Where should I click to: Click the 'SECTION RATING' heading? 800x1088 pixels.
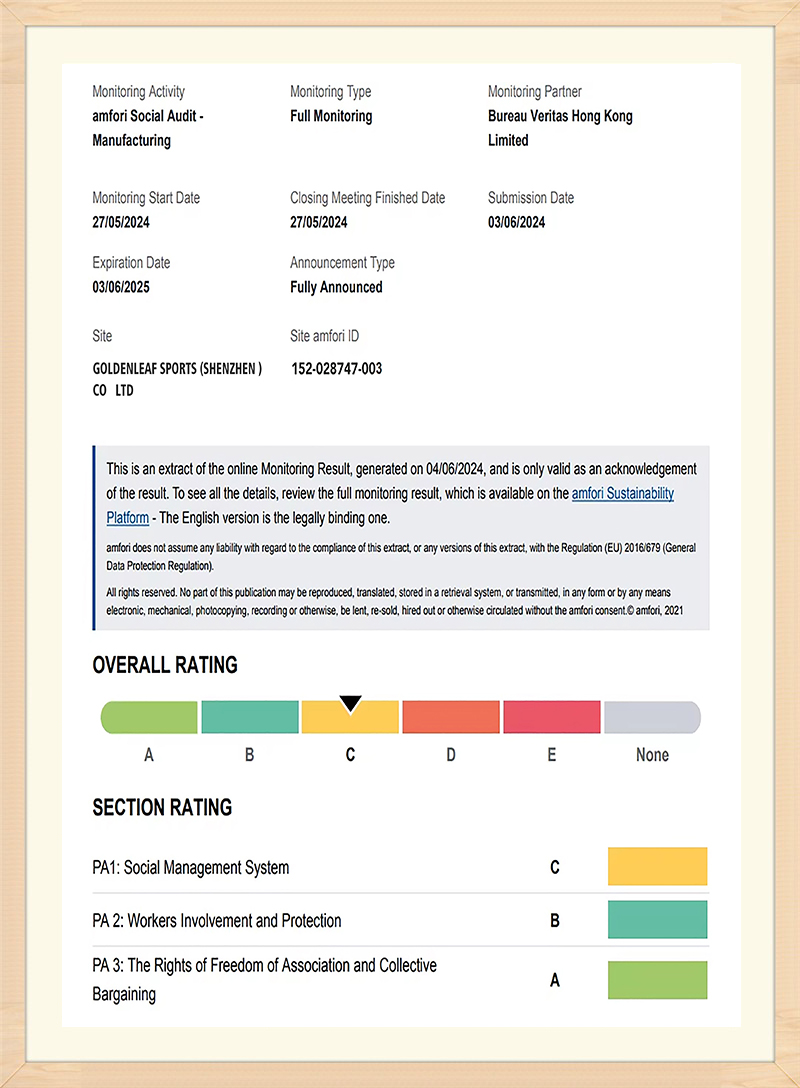point(162,807)
